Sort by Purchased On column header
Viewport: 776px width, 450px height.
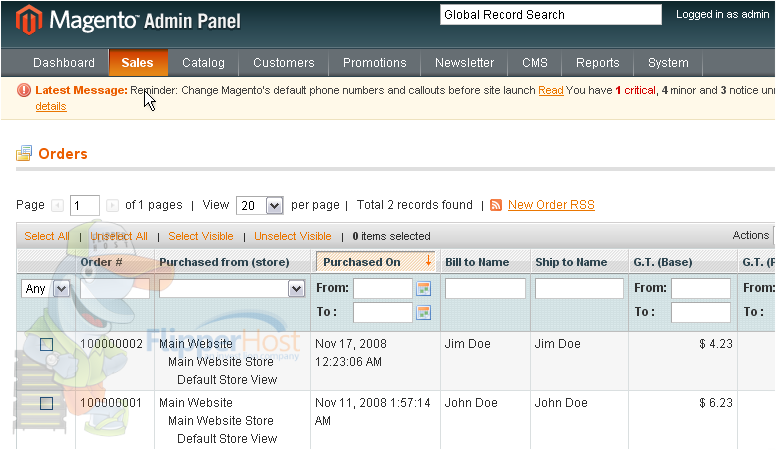362,262
